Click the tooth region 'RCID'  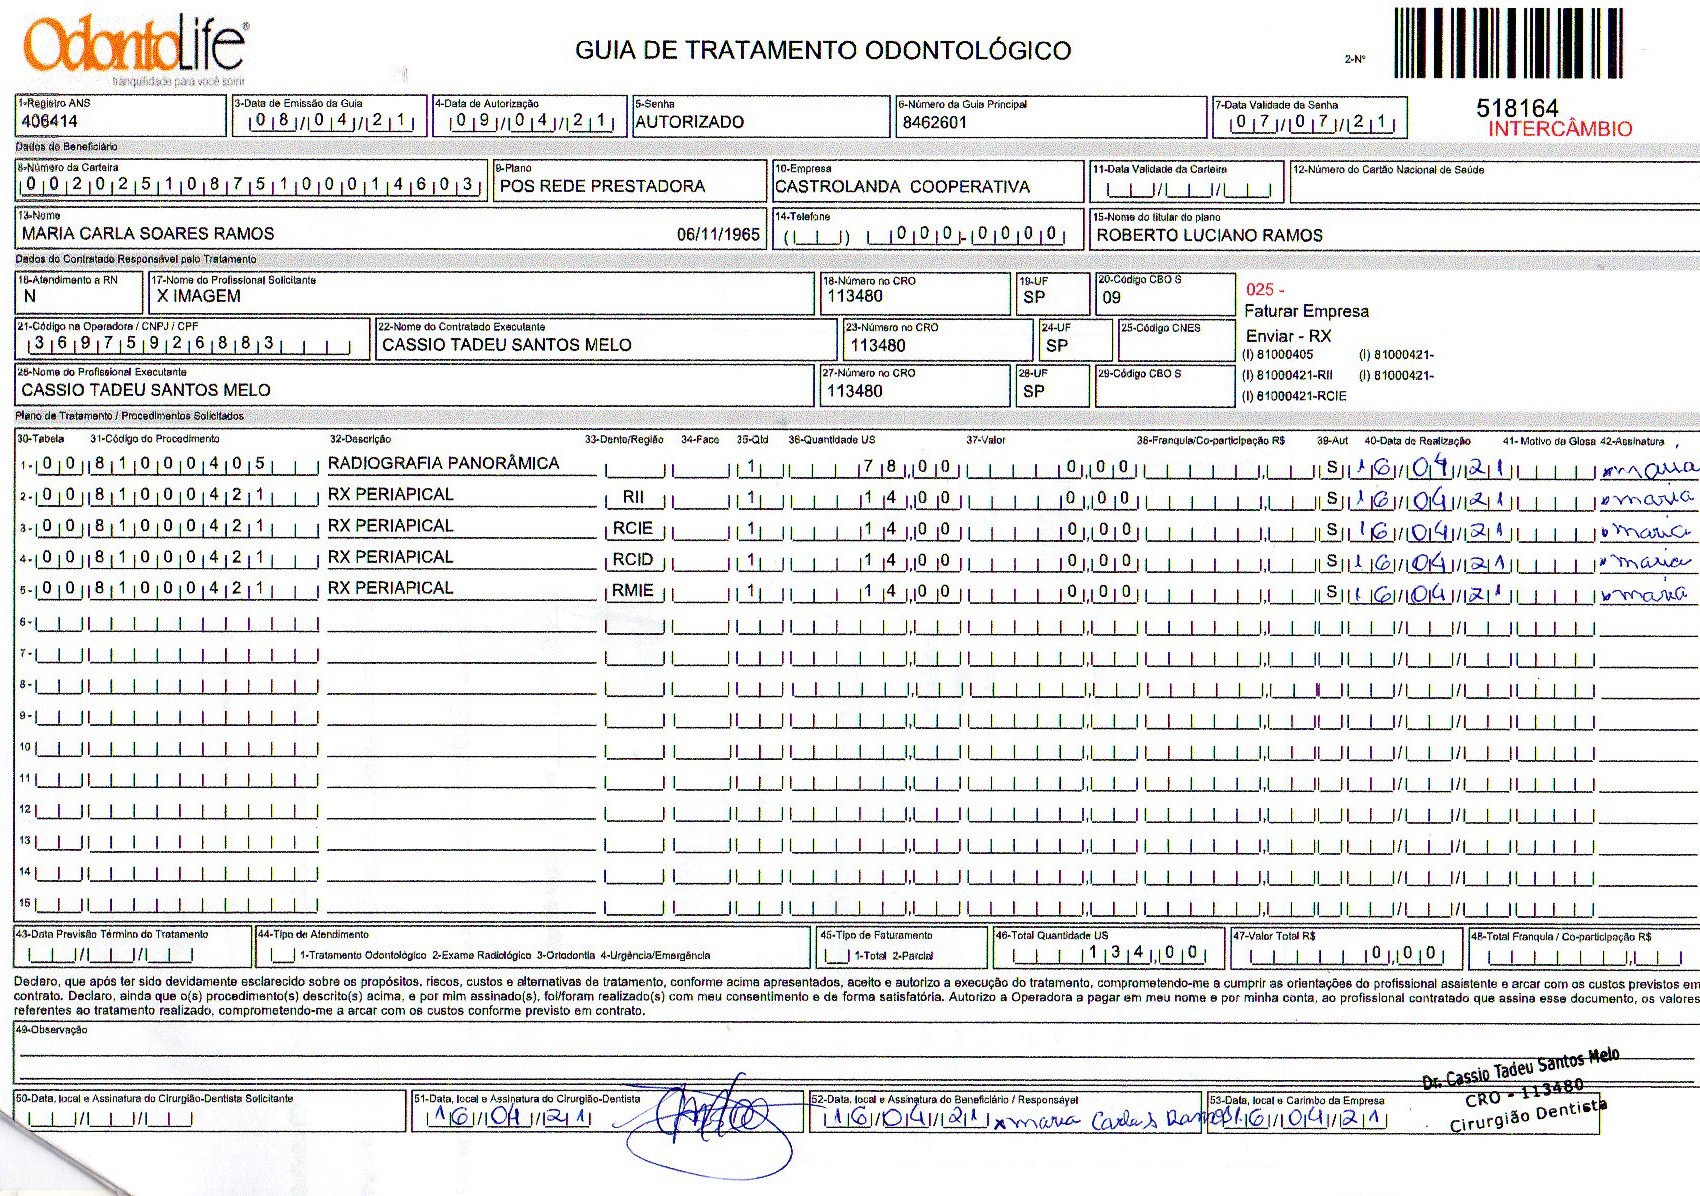(633, 559)
